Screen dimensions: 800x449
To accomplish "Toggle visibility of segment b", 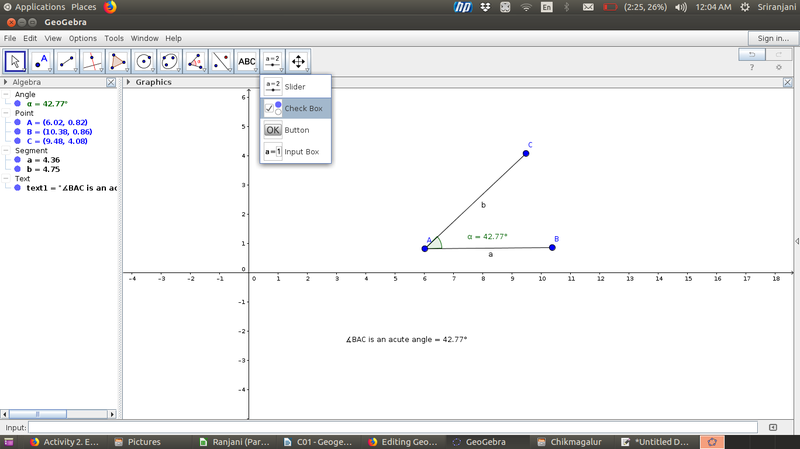I will (x=17, y=169).
